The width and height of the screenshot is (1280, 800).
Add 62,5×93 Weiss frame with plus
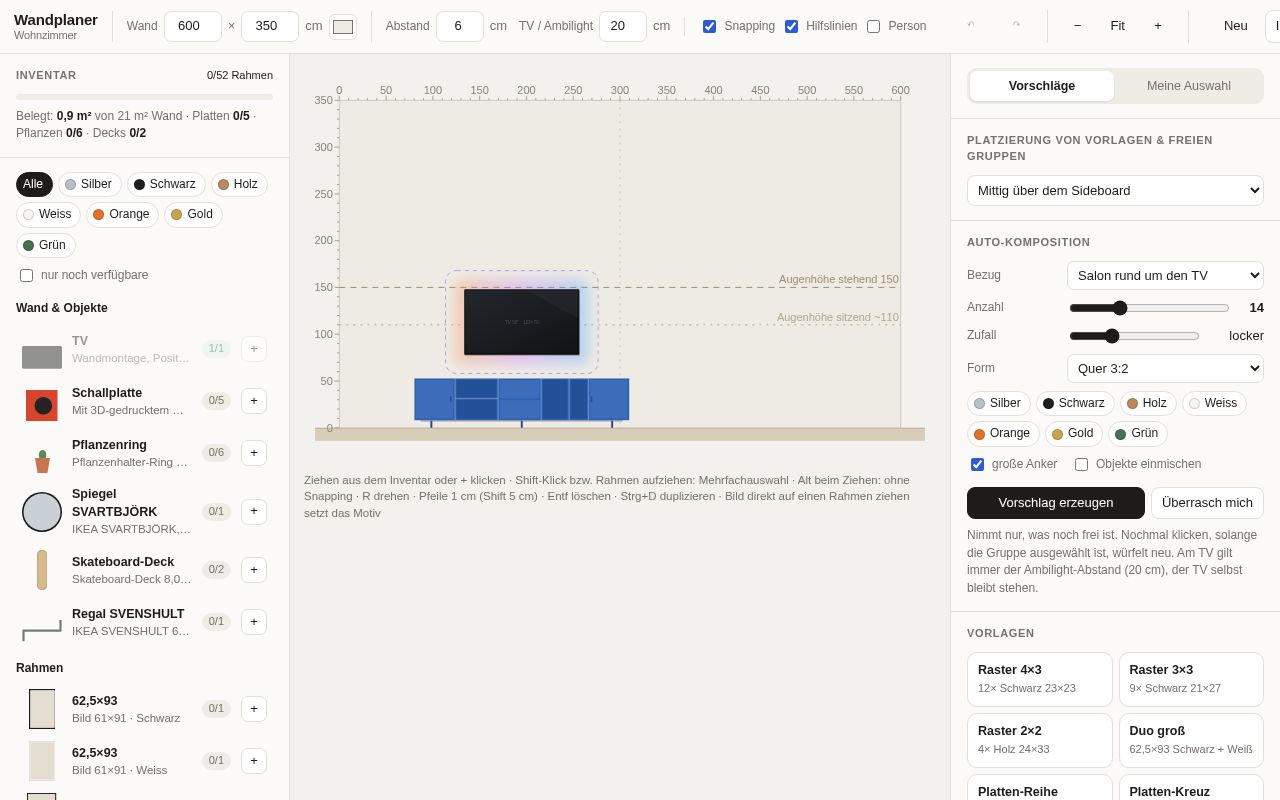pyautogui.click(x=254, y=761)
